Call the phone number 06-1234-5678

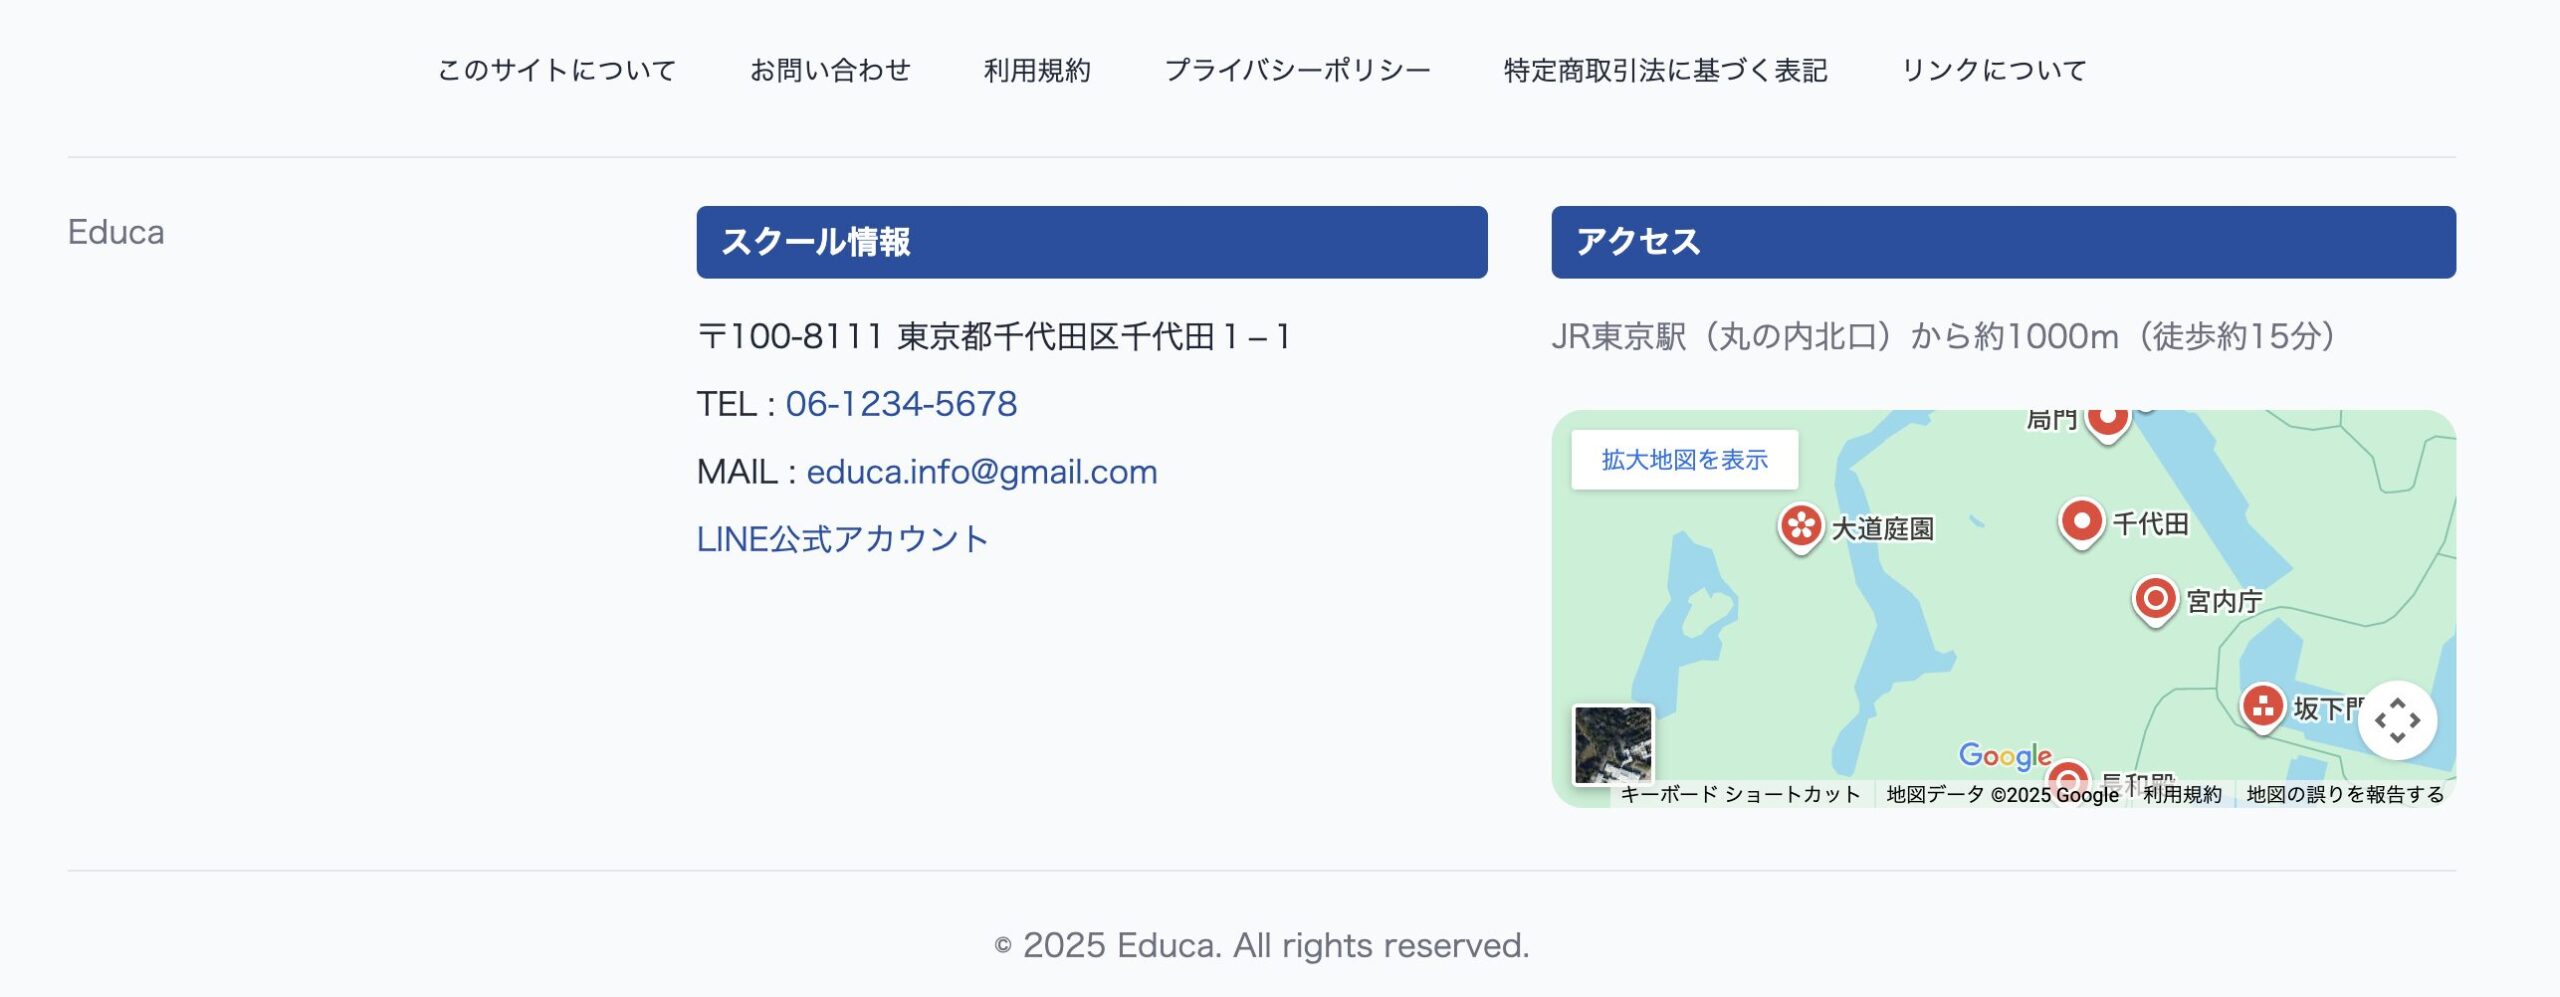point(901,404)
